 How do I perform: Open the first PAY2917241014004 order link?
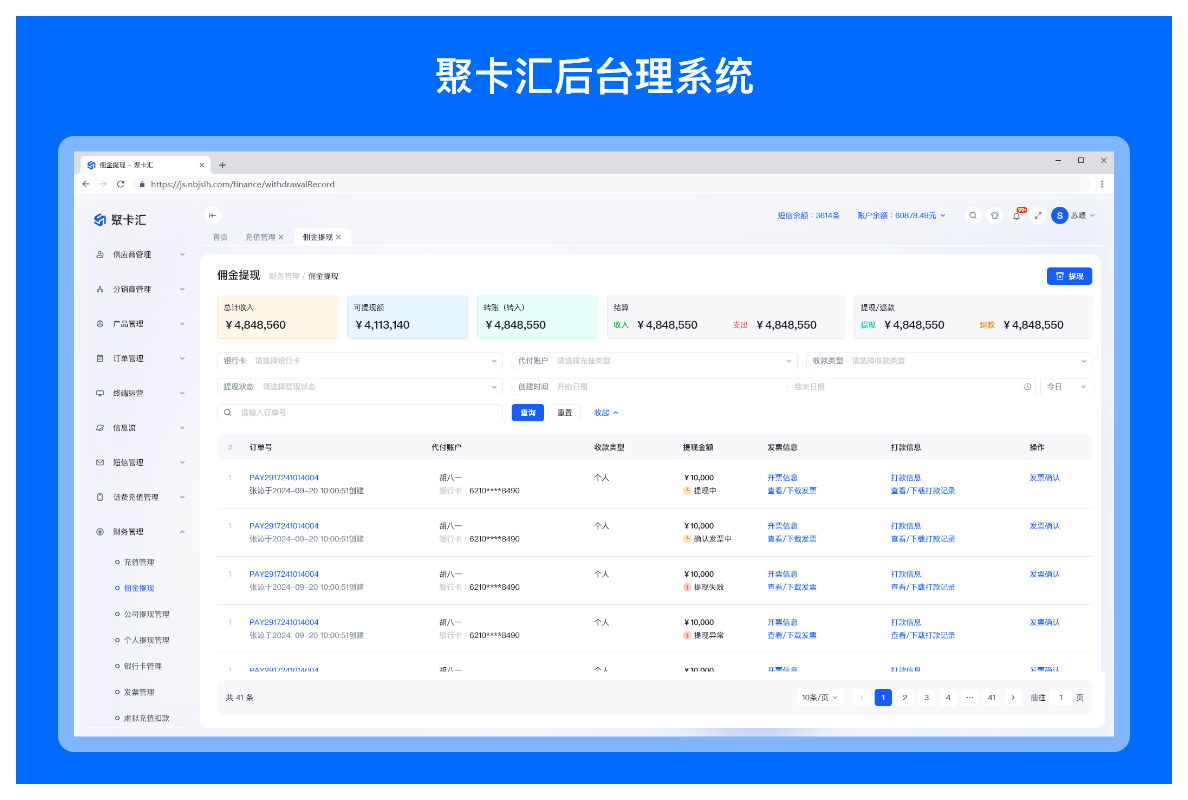284,478
